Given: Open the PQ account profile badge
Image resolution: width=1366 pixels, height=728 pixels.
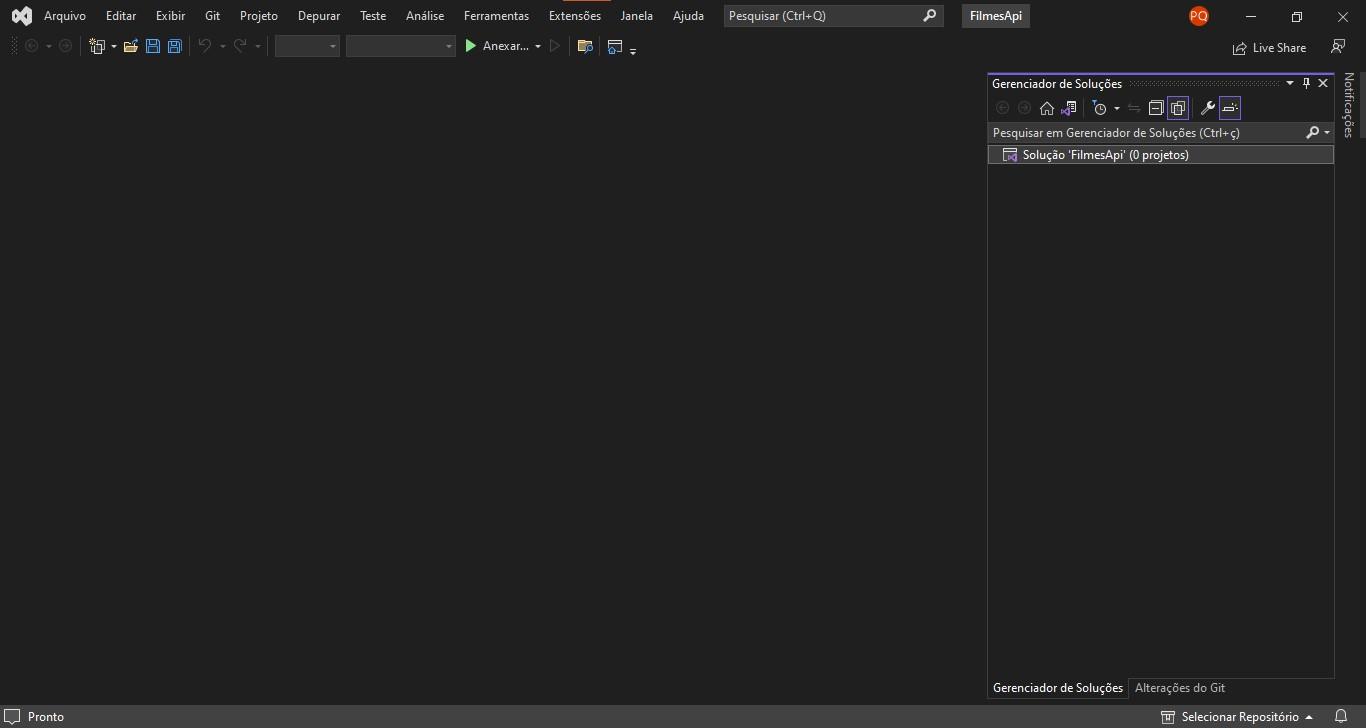Looking at the screenshot, I should [x=1198, y=16].
